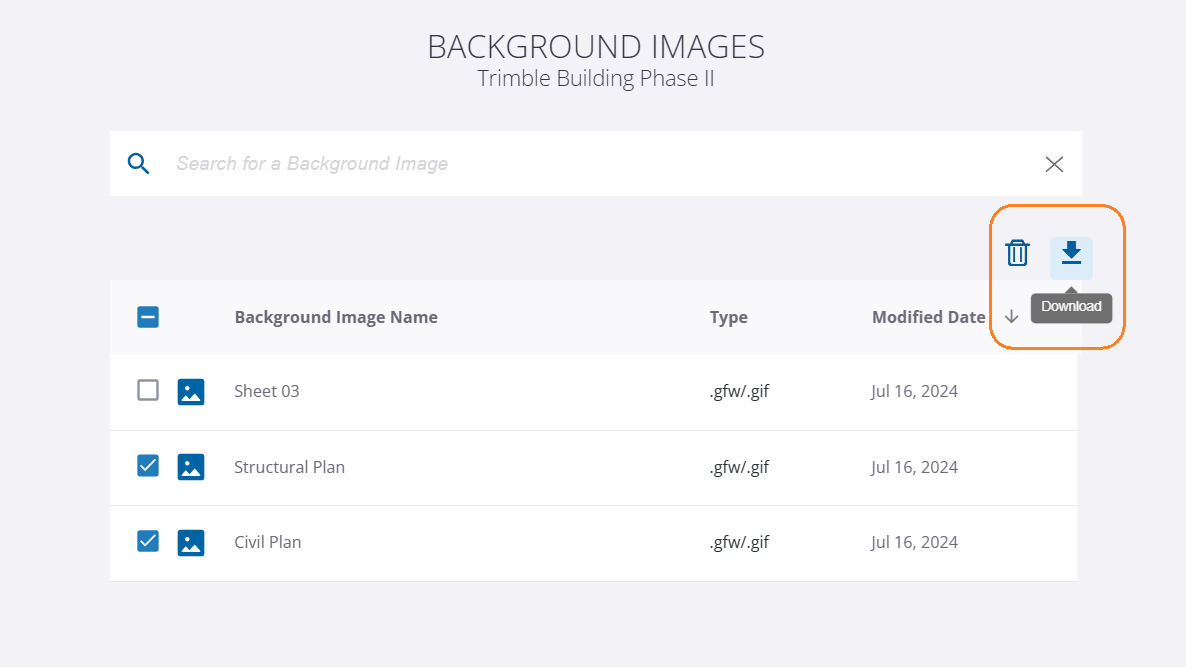Screen dimensions: 1186x667
Task: Click the magnifier search icon
Action: [138, 163]
